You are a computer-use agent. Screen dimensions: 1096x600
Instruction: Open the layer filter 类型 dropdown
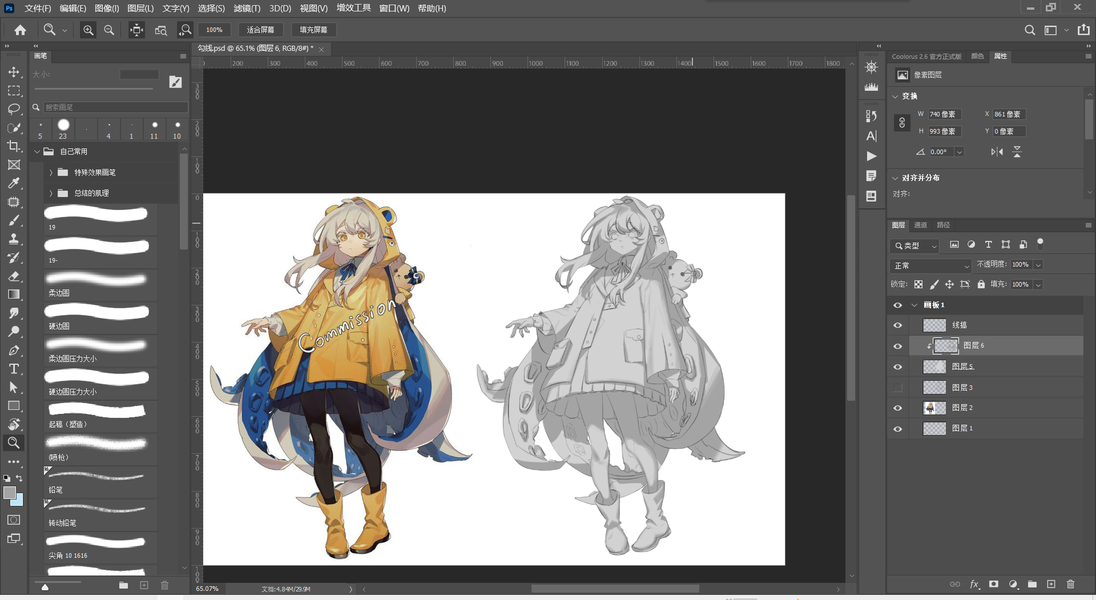(915, 245)
